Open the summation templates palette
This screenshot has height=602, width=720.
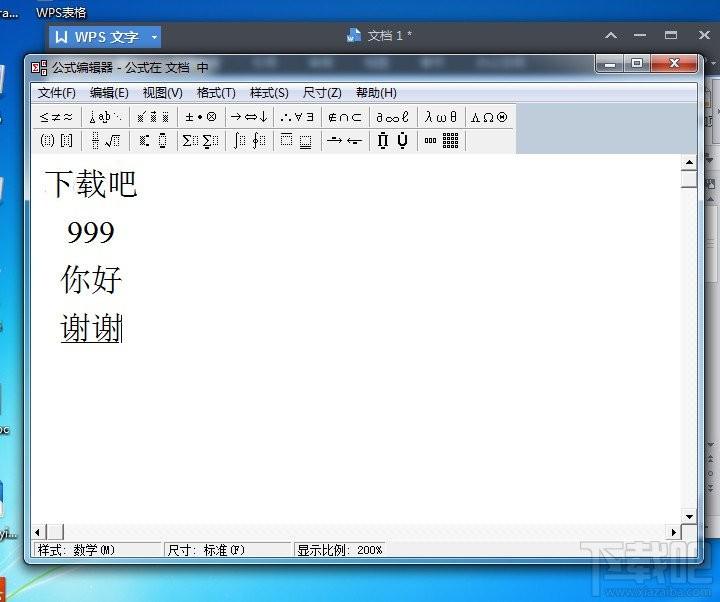point(201,141)
